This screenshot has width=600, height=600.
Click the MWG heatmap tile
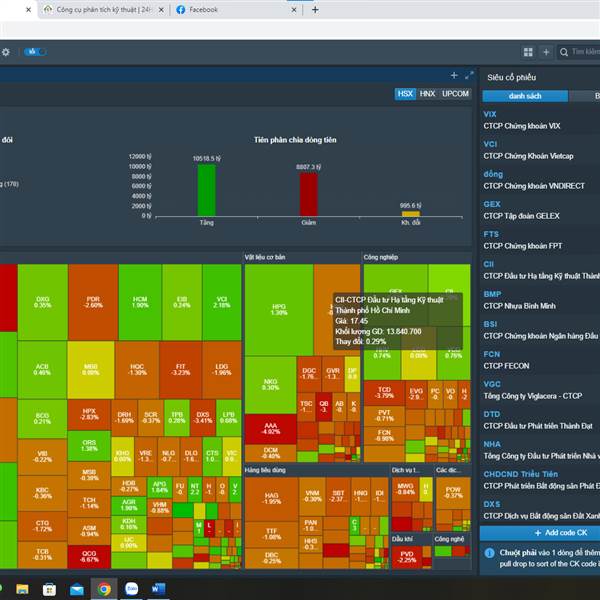click(x=405, y=489)
